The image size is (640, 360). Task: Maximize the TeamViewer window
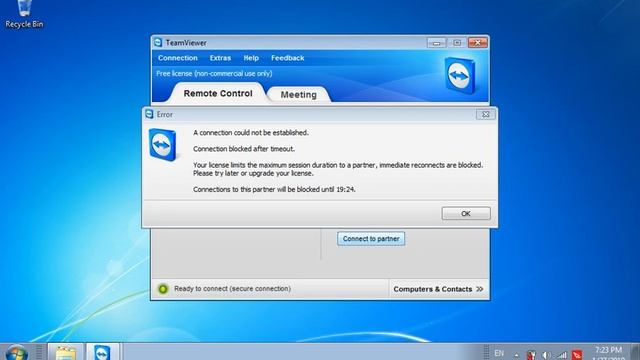pos(457,42)
